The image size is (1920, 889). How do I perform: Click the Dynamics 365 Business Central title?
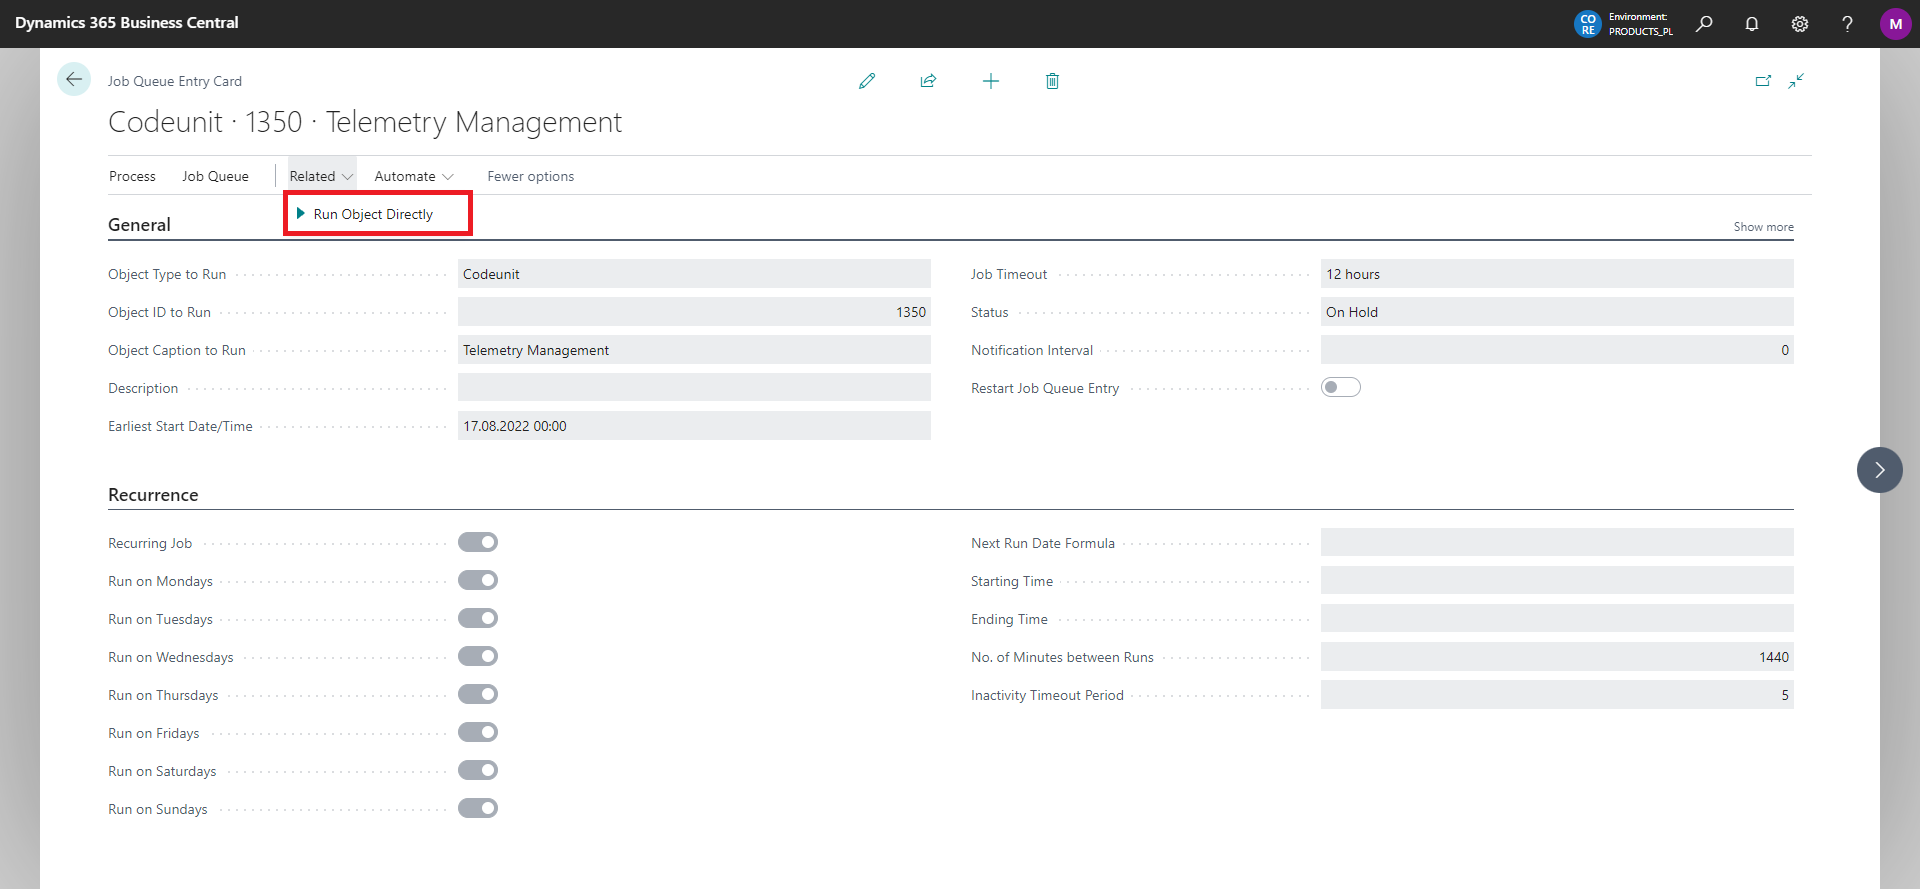(x=127, y=23)
